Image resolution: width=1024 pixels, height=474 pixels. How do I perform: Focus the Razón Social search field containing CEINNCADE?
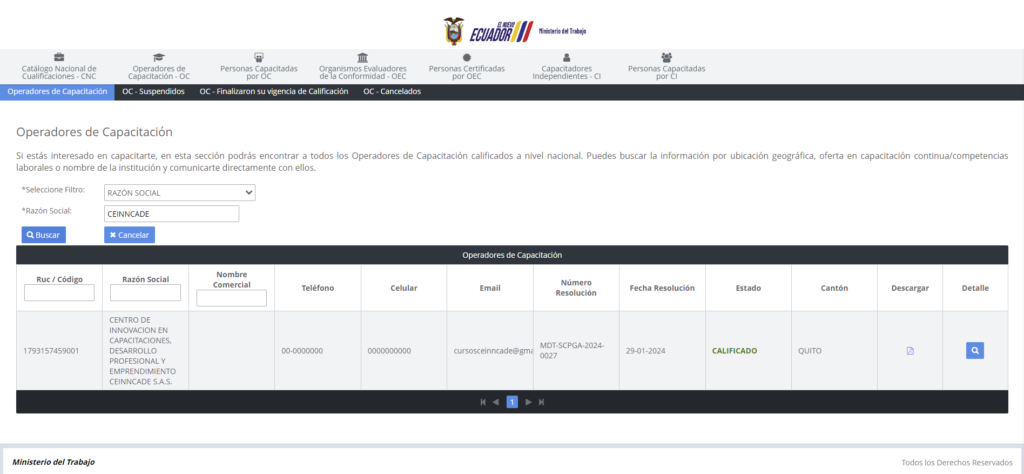171,213
